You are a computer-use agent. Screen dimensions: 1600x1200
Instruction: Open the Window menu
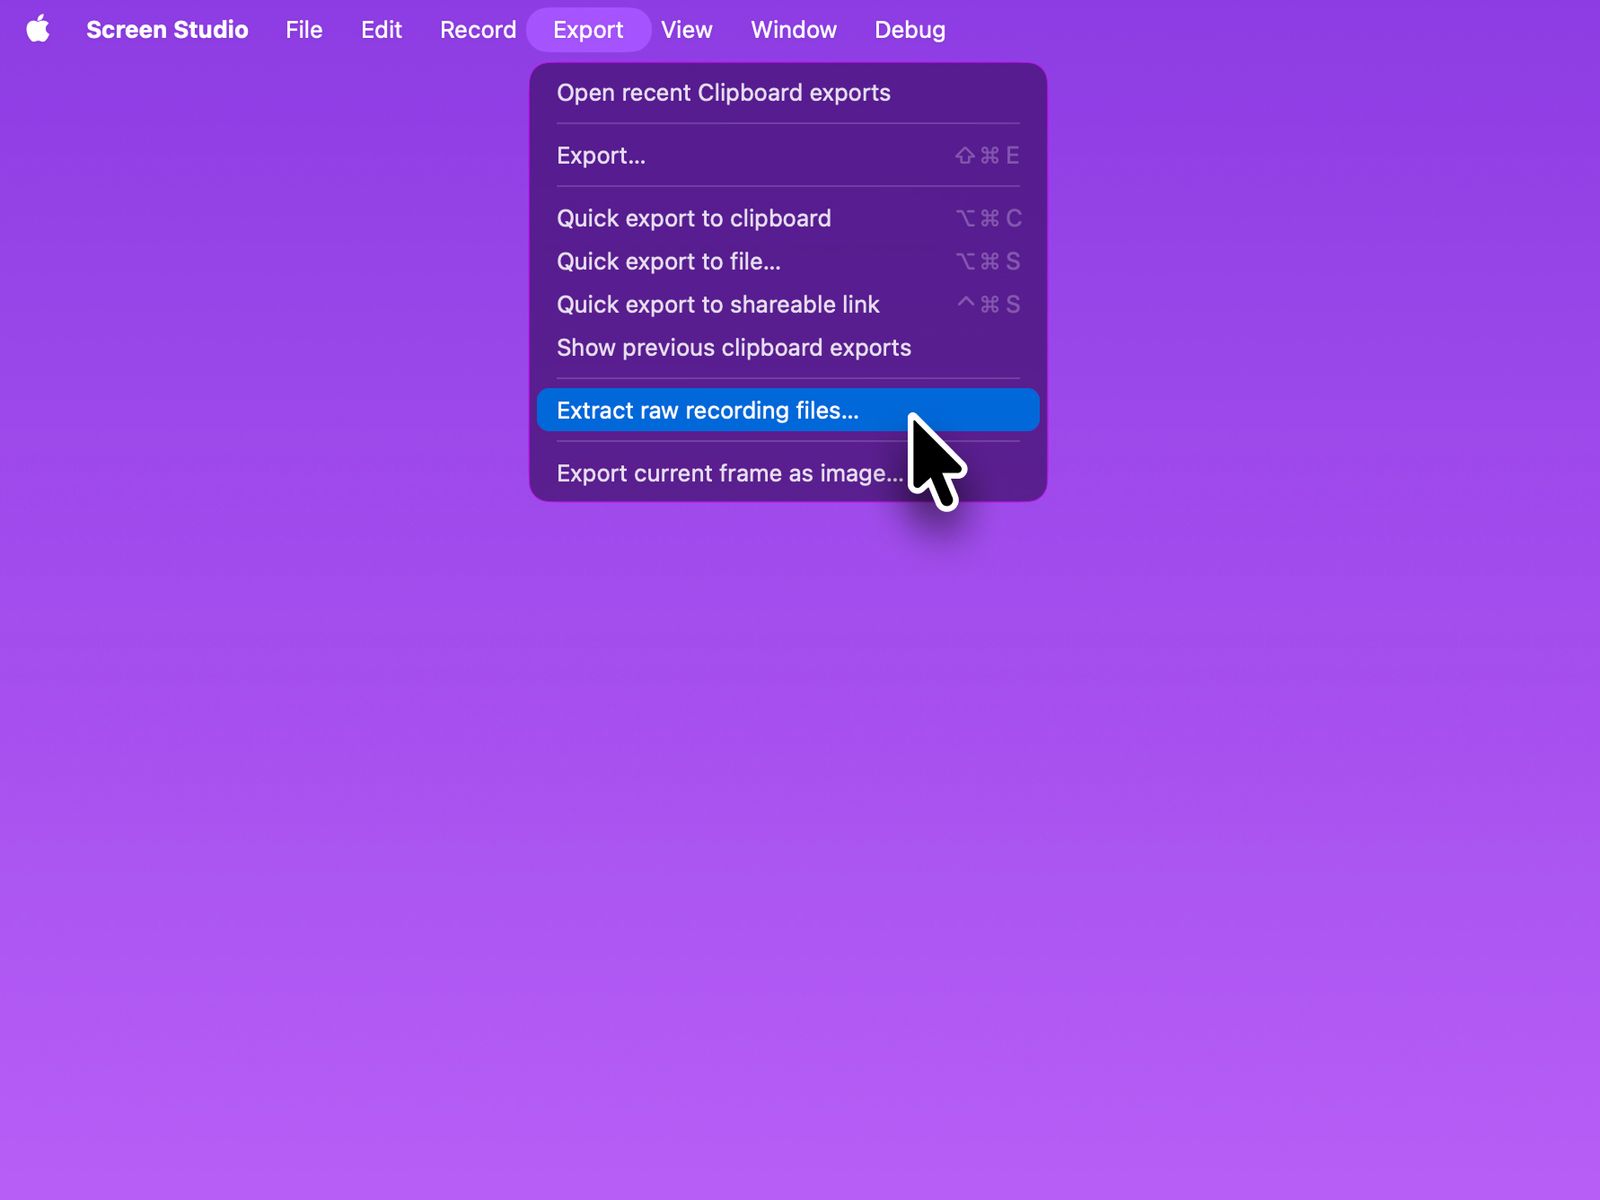click(794, 30)
